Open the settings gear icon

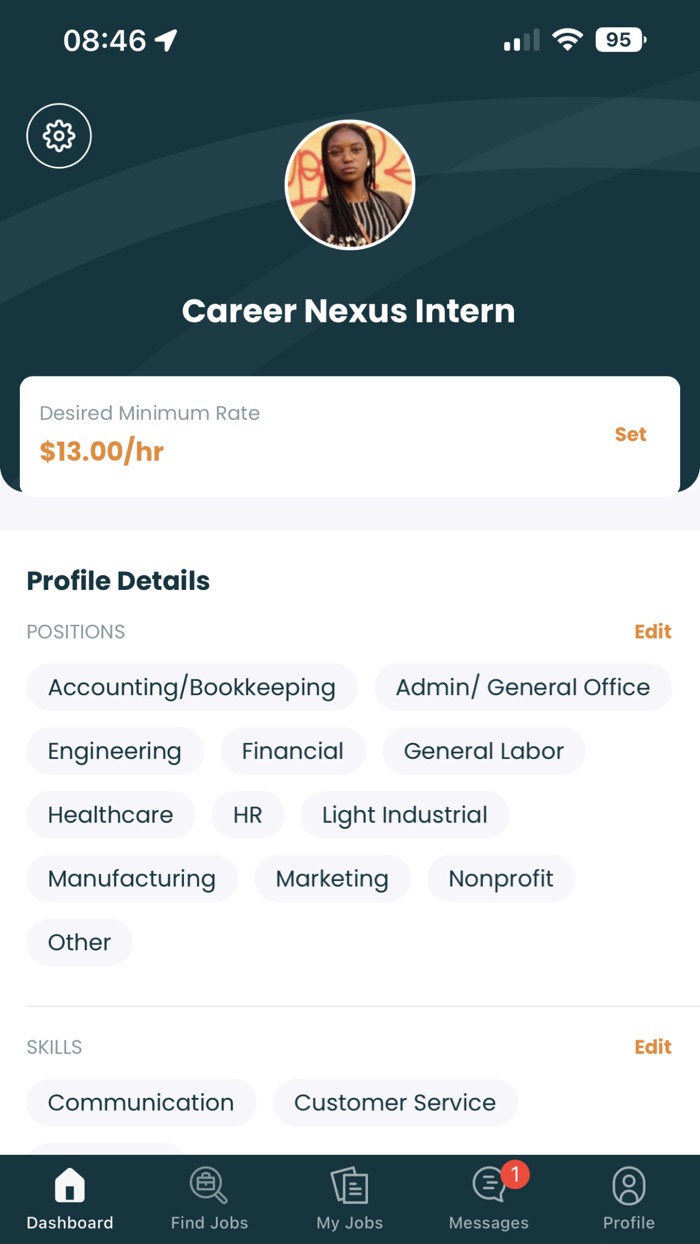pyautogui.click(x=58, y=135)
